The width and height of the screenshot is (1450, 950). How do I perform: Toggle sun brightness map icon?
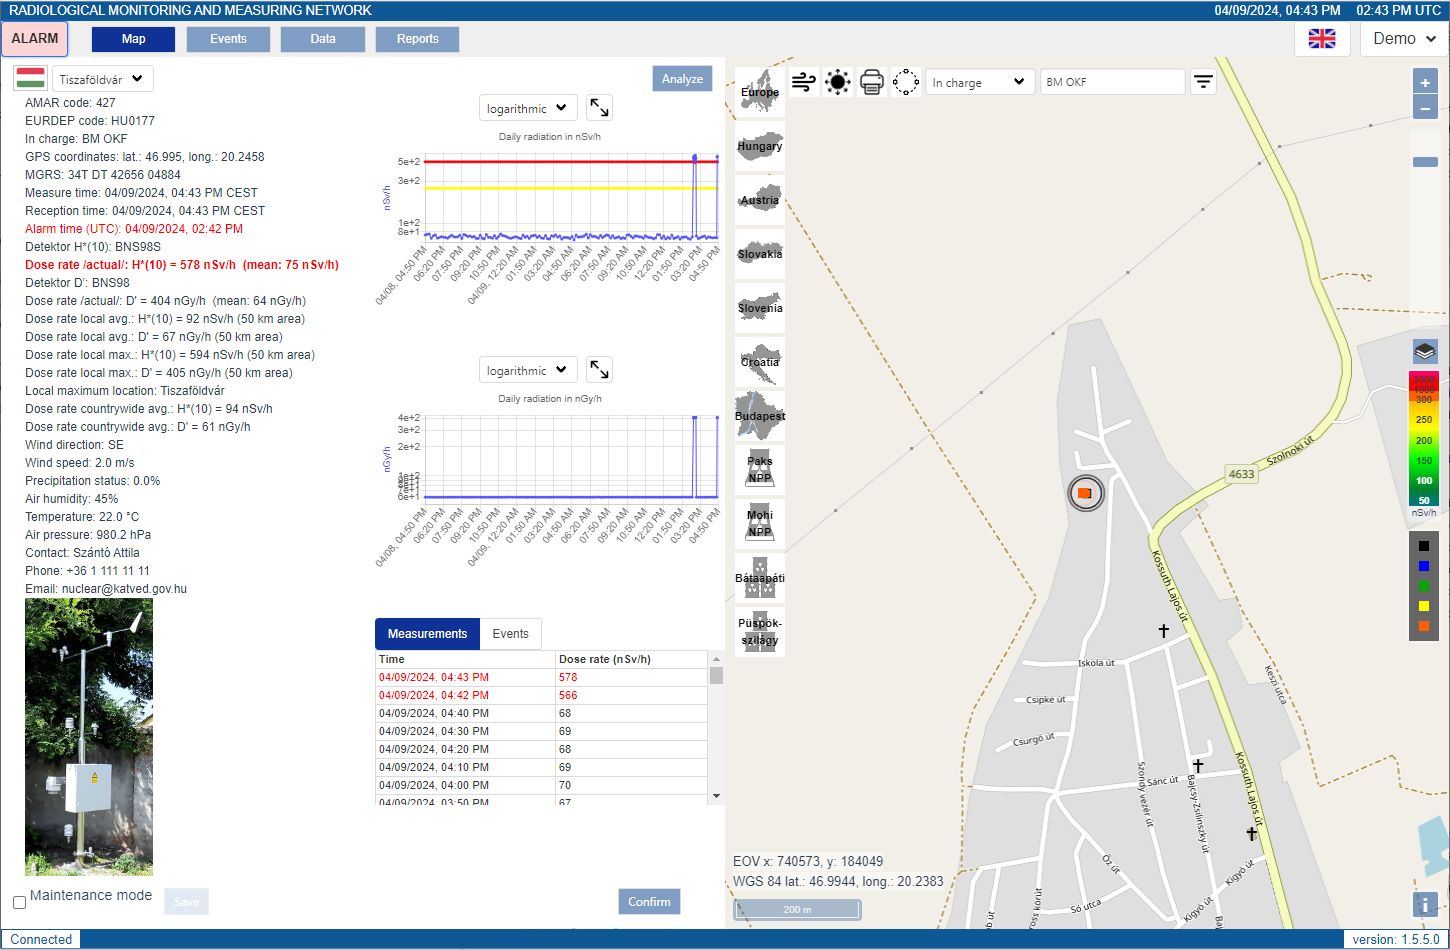(x=838, y=82)
